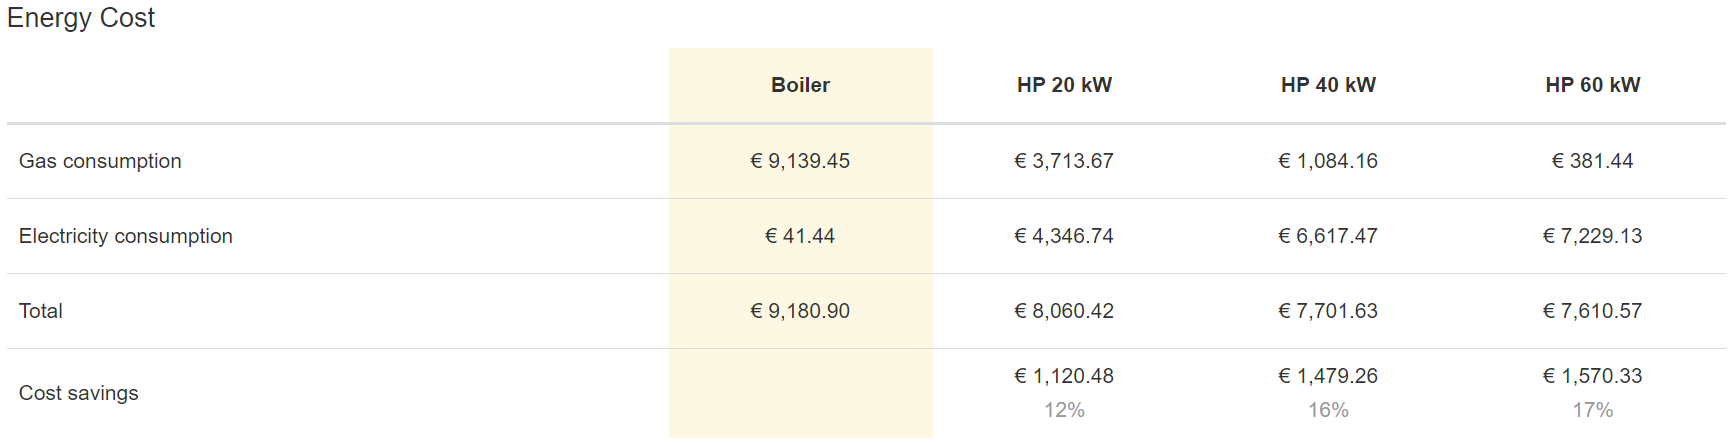Select the HP 20 kW column header
The width and height of the screenshot is (1735, 443).
click(x=1064, y=85)
